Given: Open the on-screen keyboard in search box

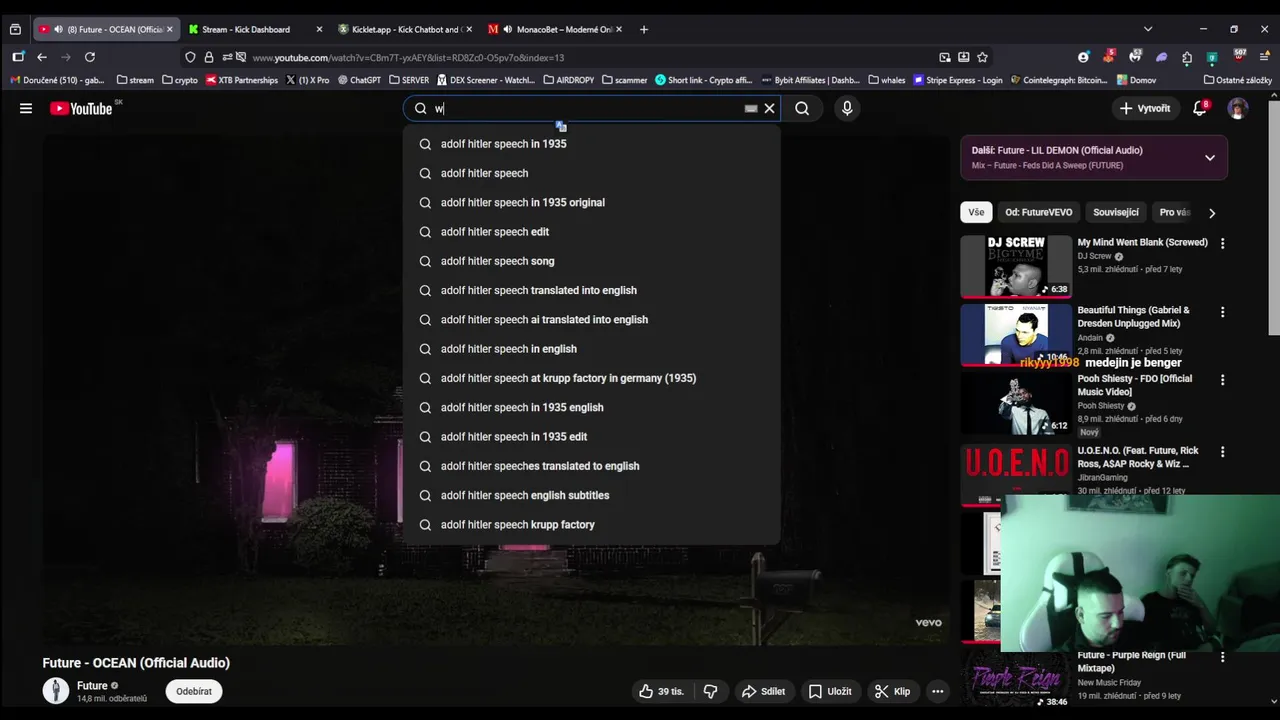Looking at the screenshot, I should (751, 108).
